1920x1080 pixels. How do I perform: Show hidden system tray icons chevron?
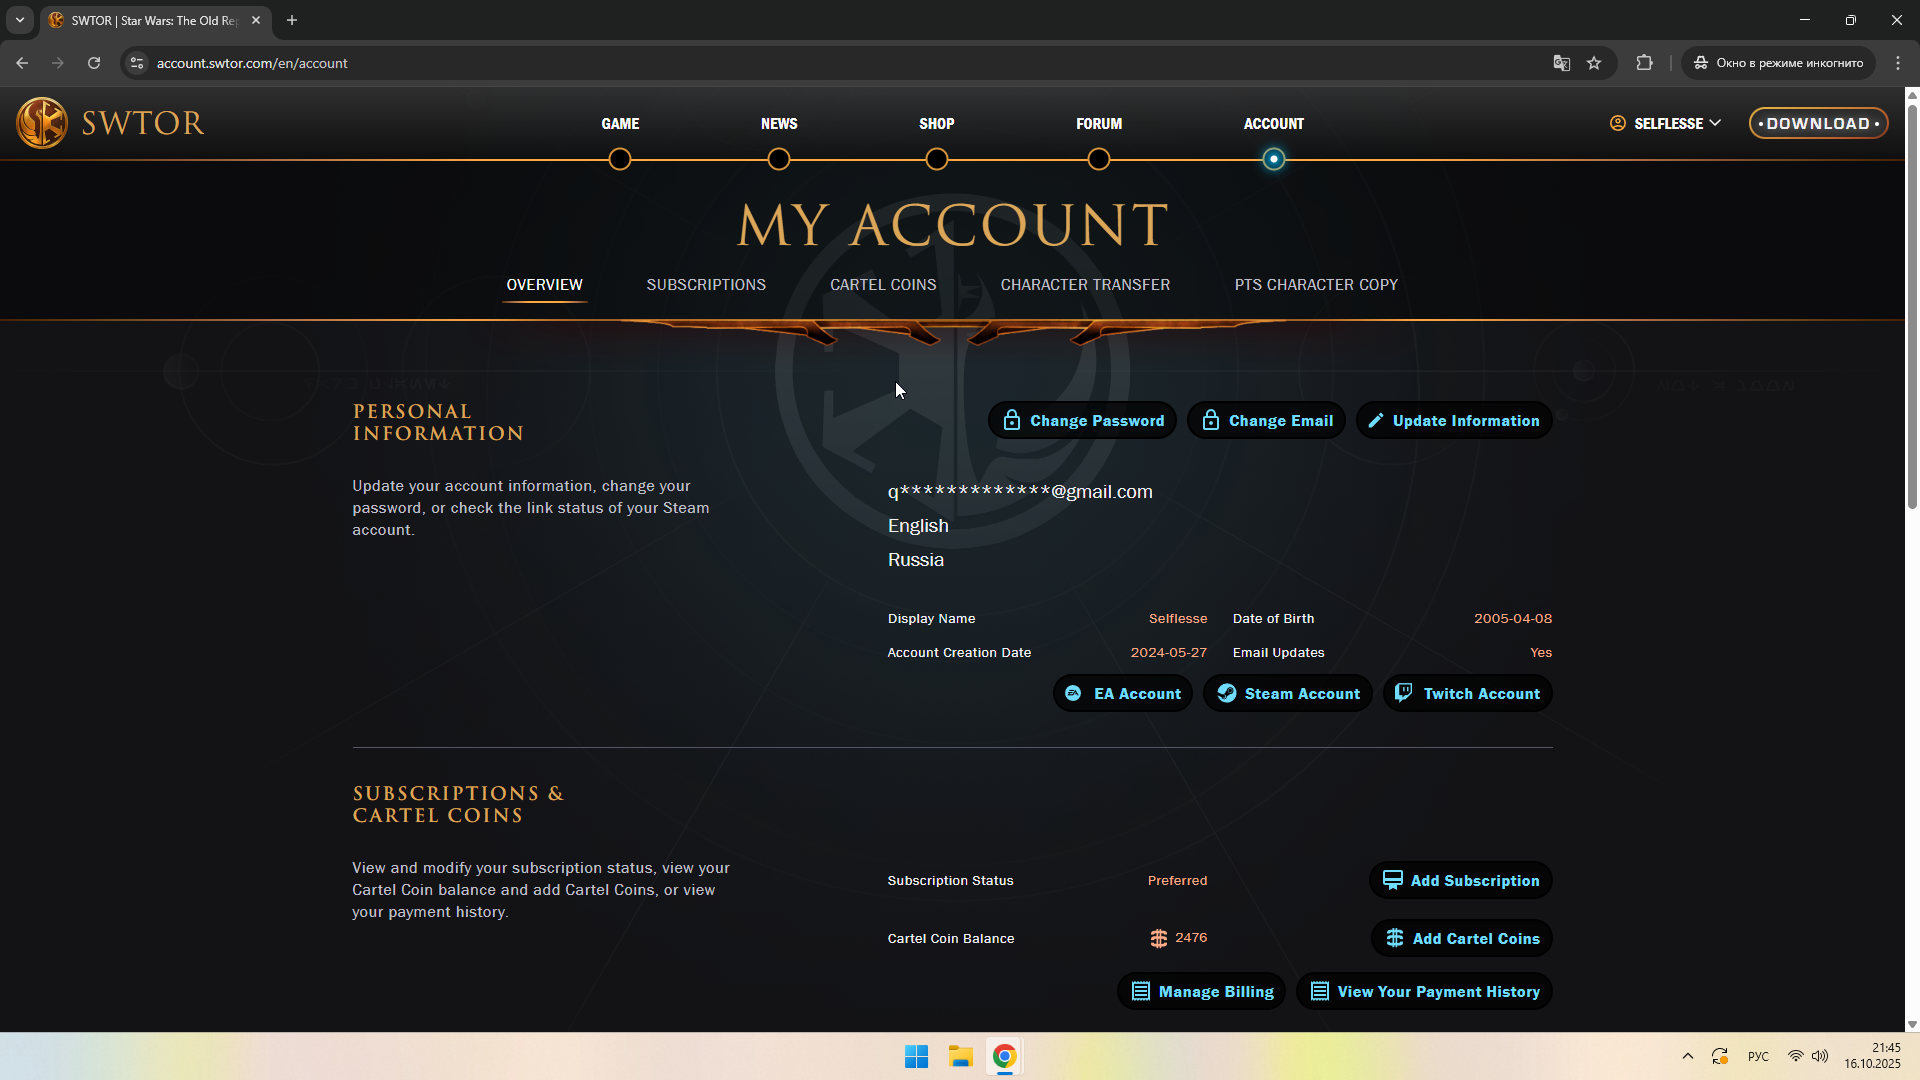click(1688, 1056)
